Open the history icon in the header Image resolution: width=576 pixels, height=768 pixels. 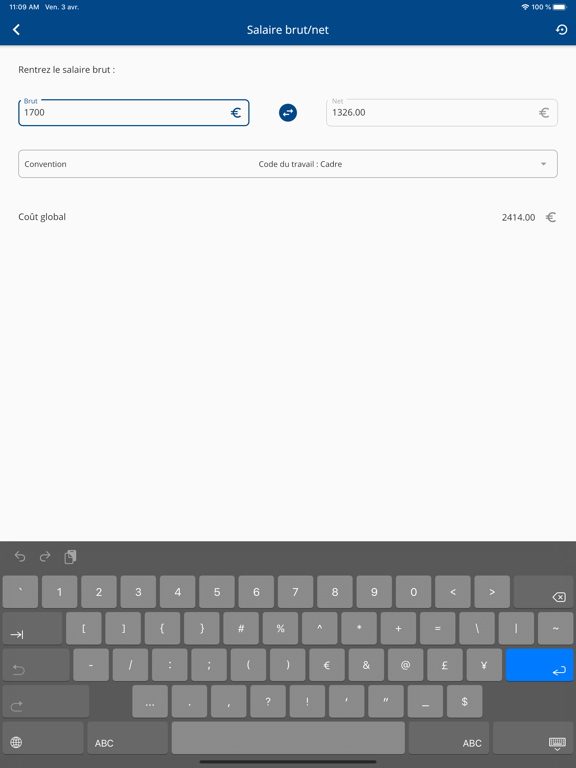(561, 30)
